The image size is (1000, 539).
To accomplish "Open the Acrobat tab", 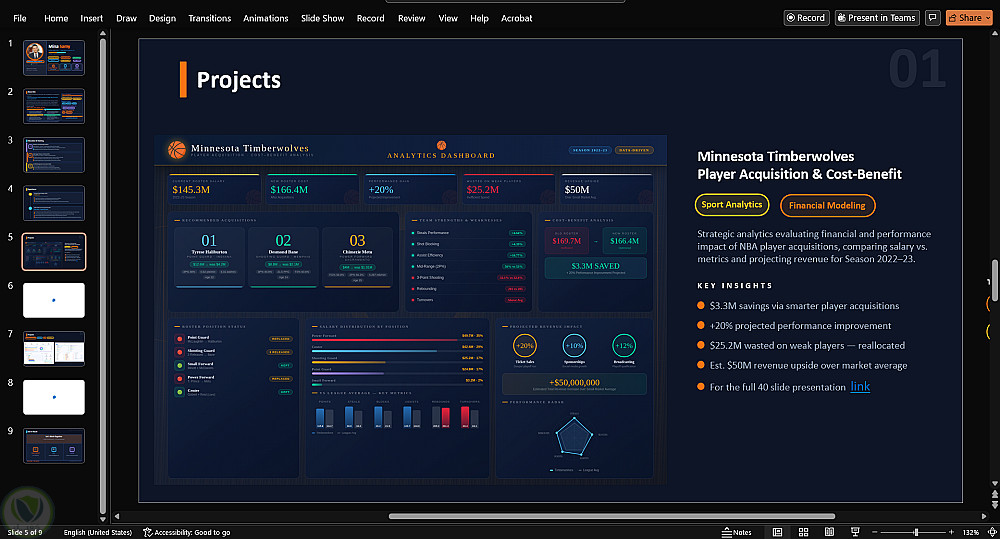I will pos(516,18).
